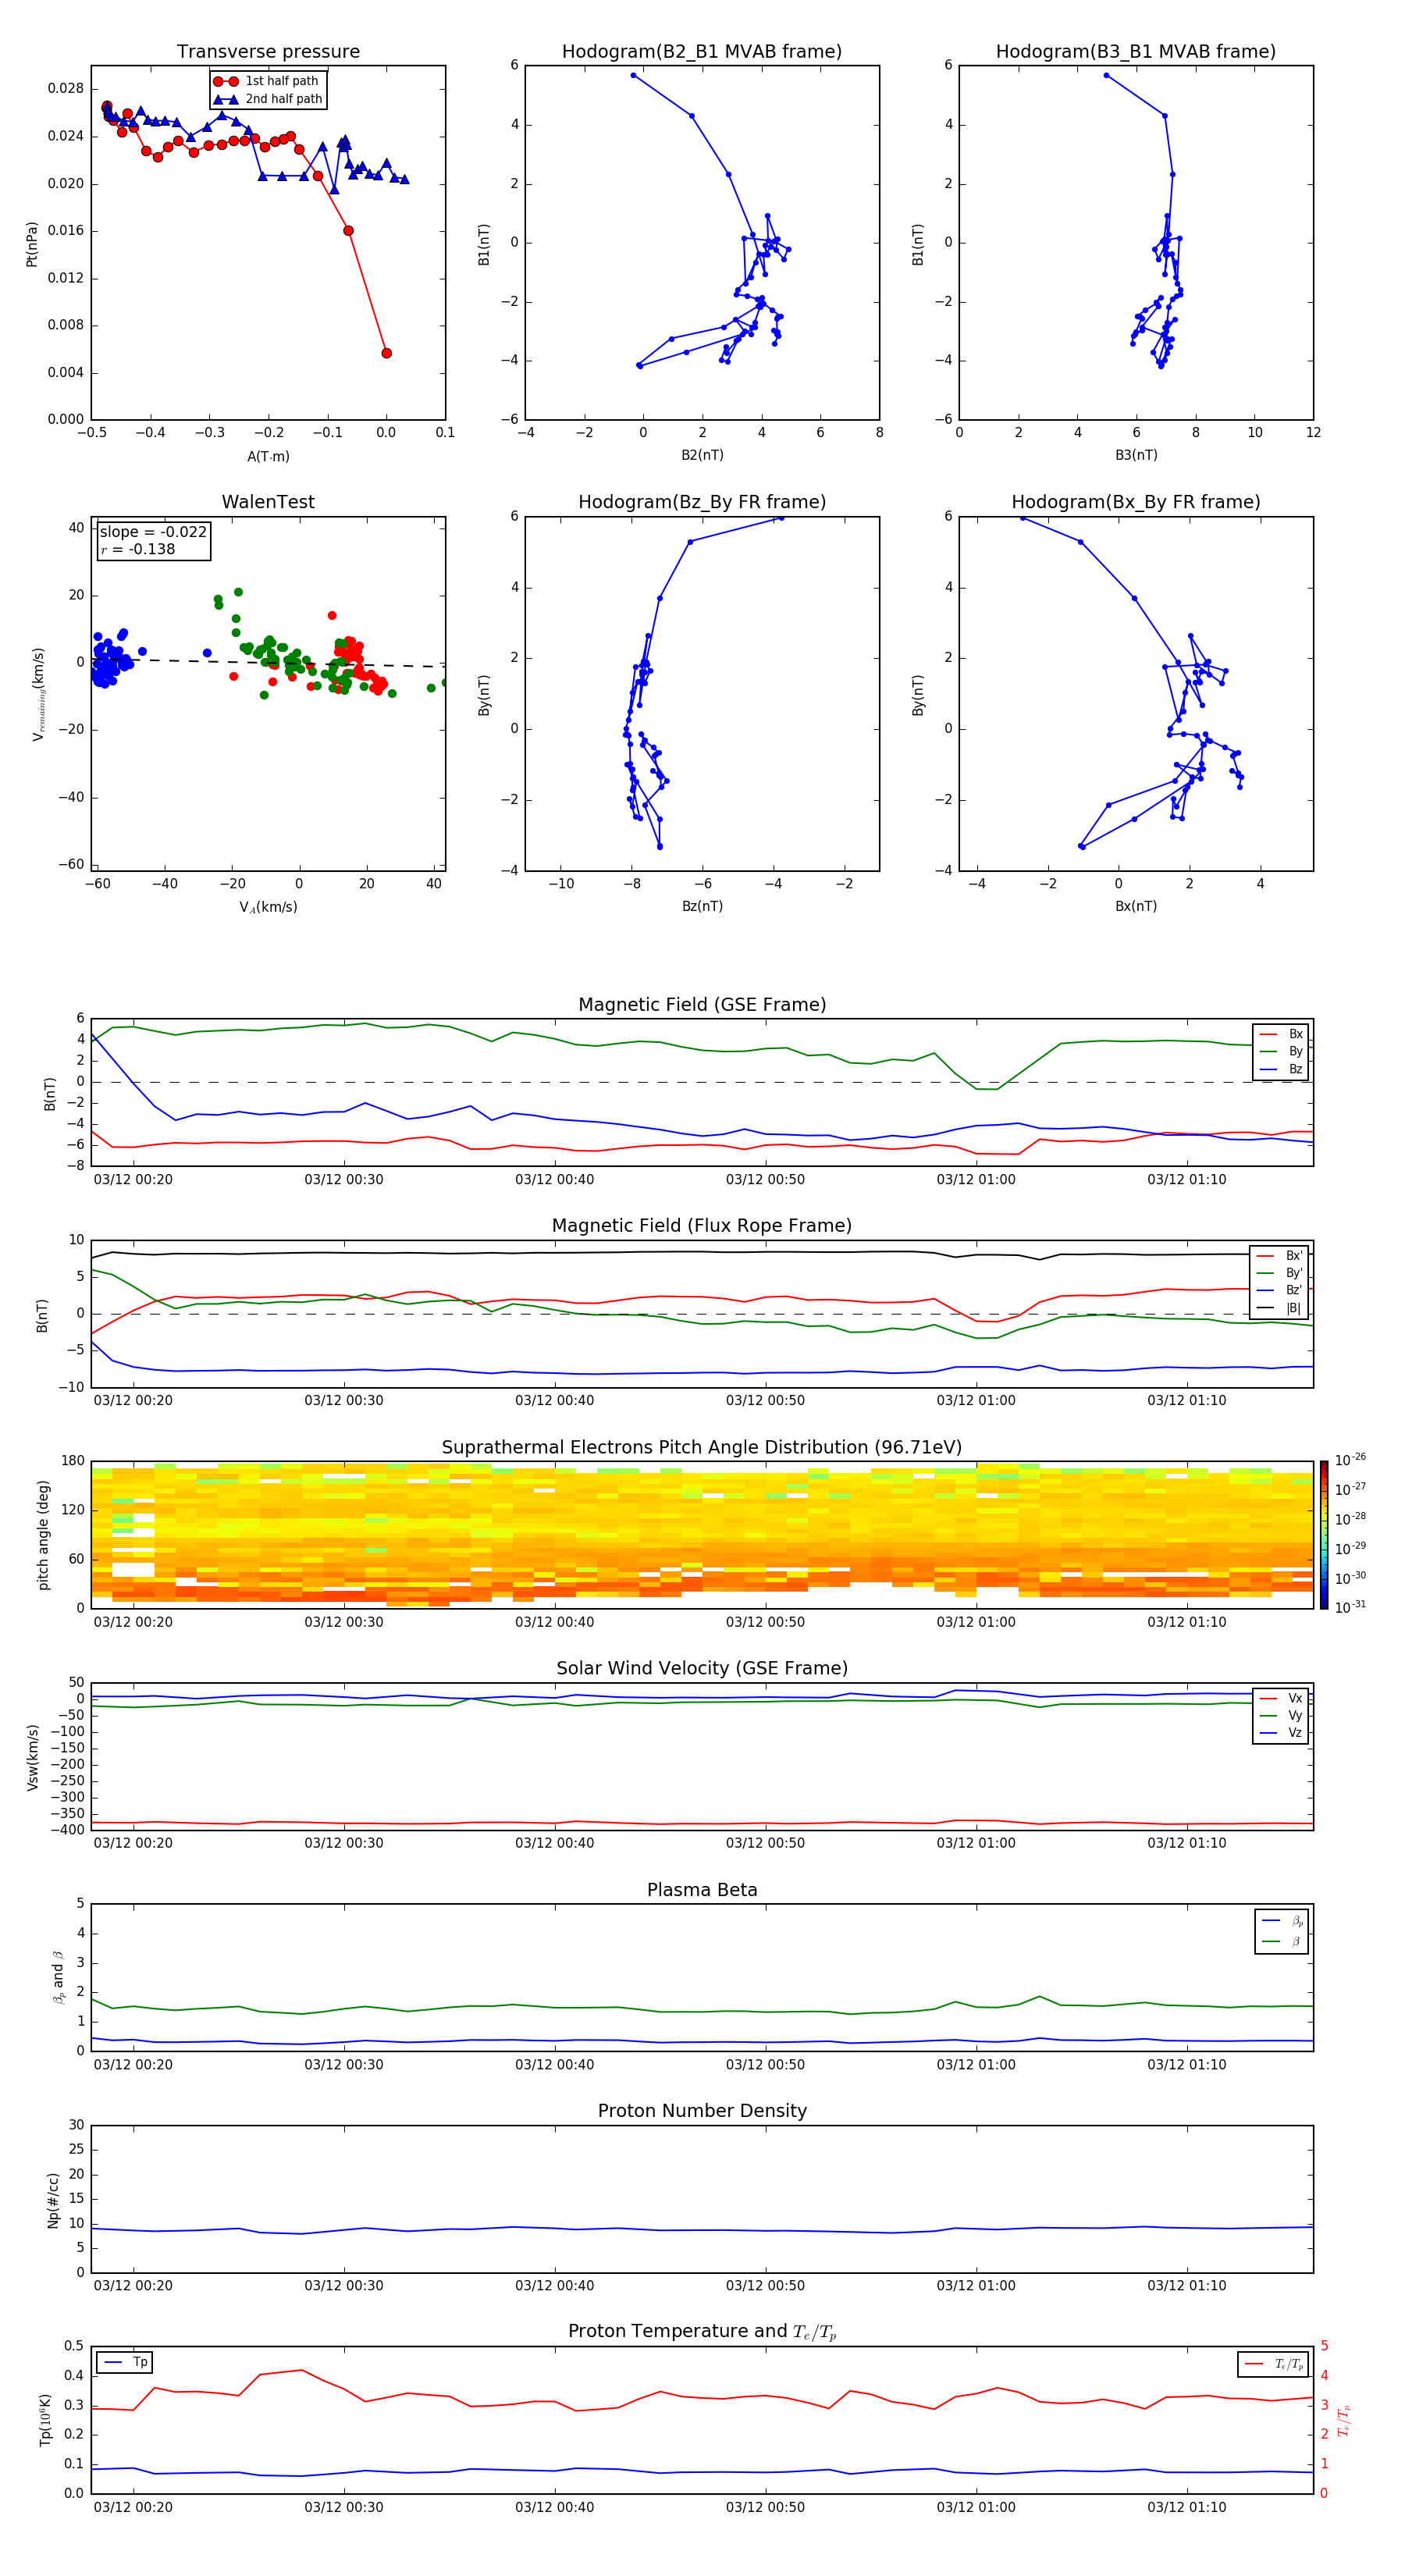
Task: Click the lowest red point in Transverse pressure plot
Action: click(386, 353)
